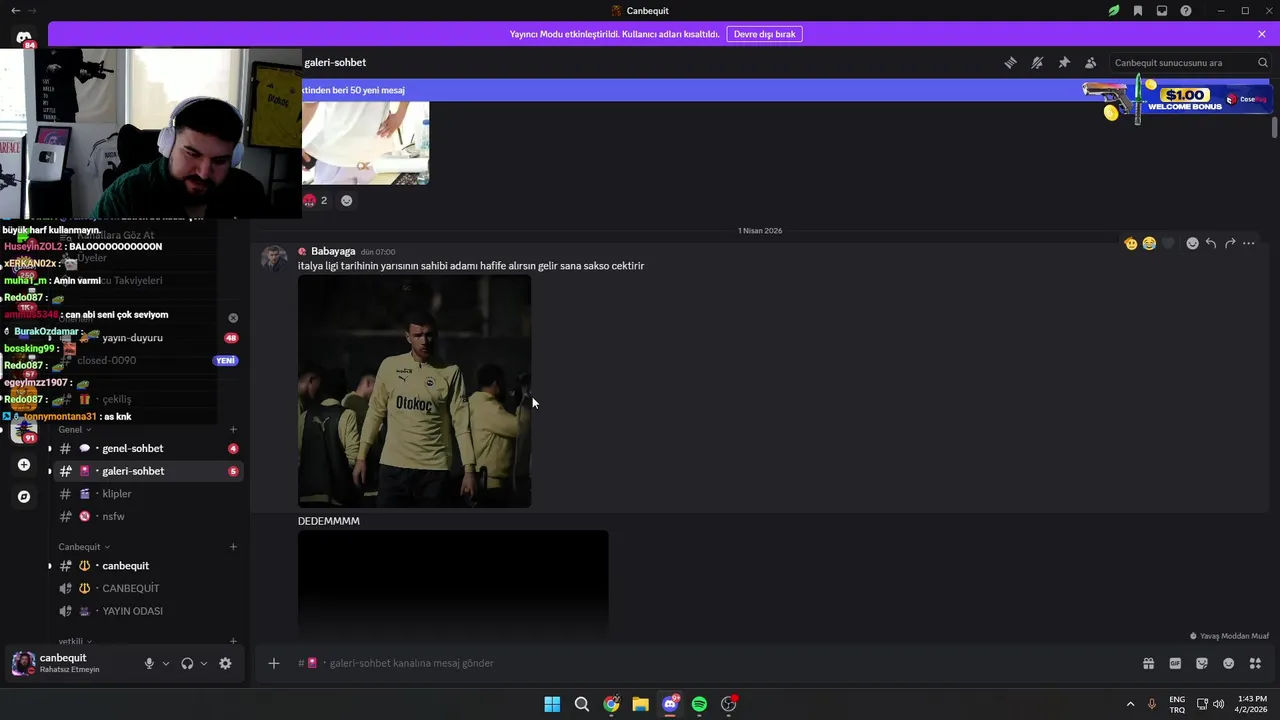Open Babayaga's avatar profile
This screenshot has width=1280, height=720.
(x=274, y=258)
